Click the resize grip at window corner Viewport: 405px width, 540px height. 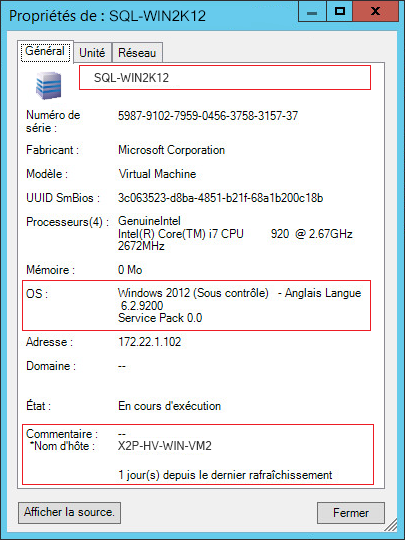click(391, 527)
